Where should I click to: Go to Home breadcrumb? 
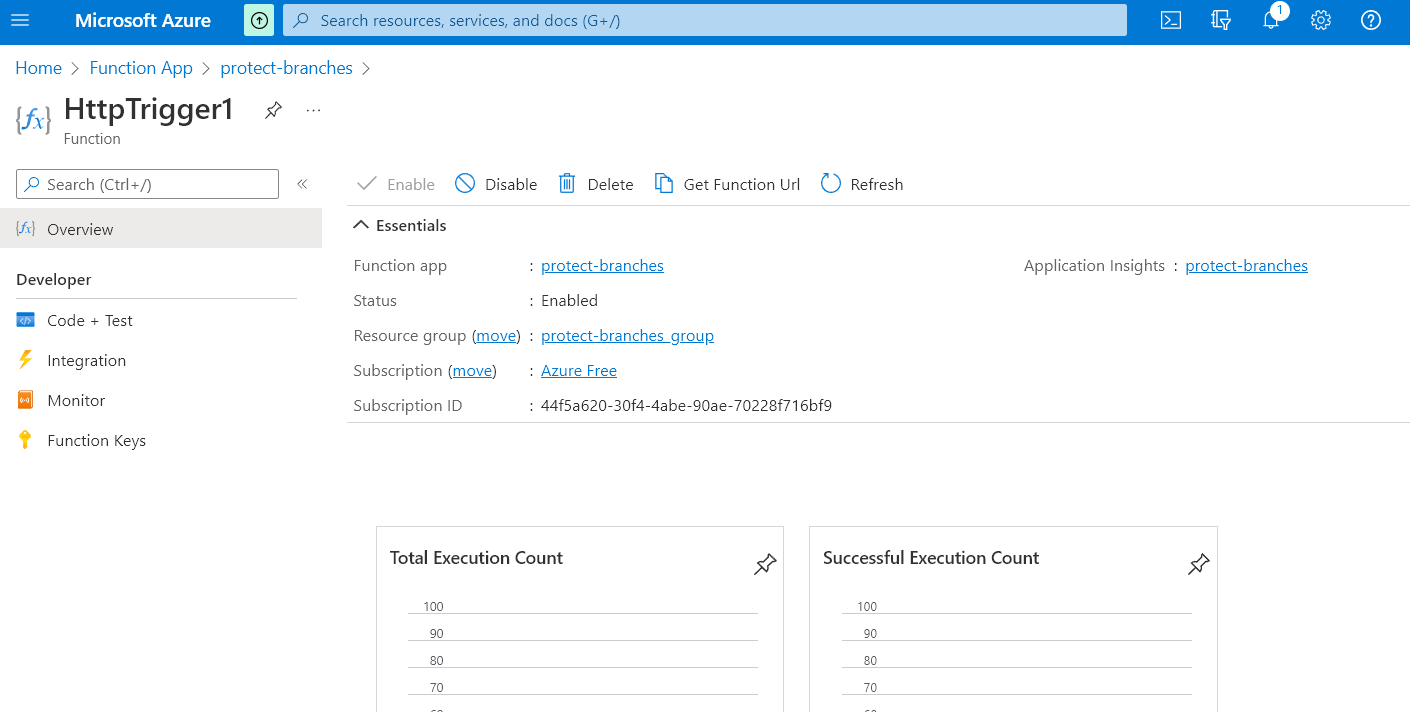pyautogui.click(x=38, y=68)
